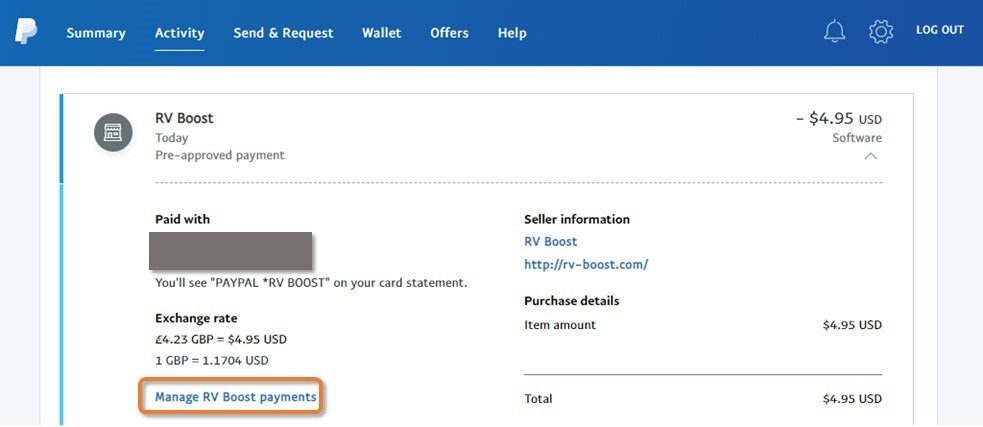
Task: Click the LOG OUT button
Action: pyautogui.click(x=940, y=30)
